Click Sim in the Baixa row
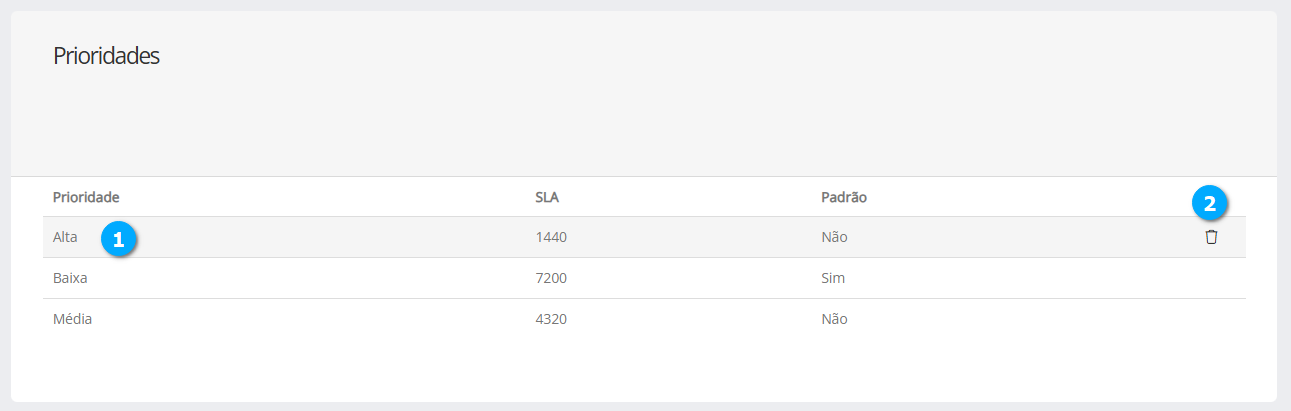The image size is (1291, 411). 832,278
